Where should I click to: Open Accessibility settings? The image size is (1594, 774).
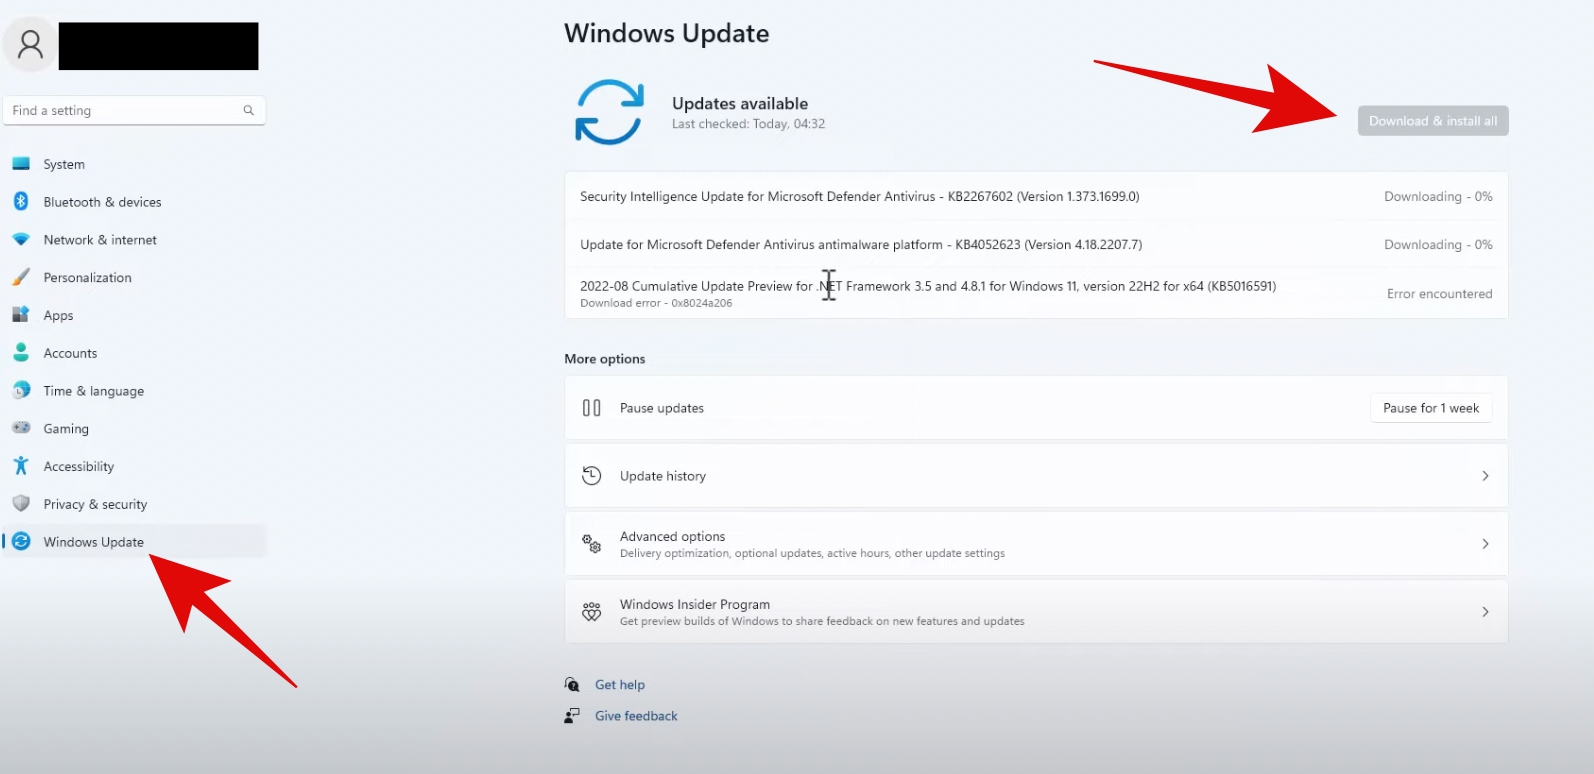tap(134, 466)
